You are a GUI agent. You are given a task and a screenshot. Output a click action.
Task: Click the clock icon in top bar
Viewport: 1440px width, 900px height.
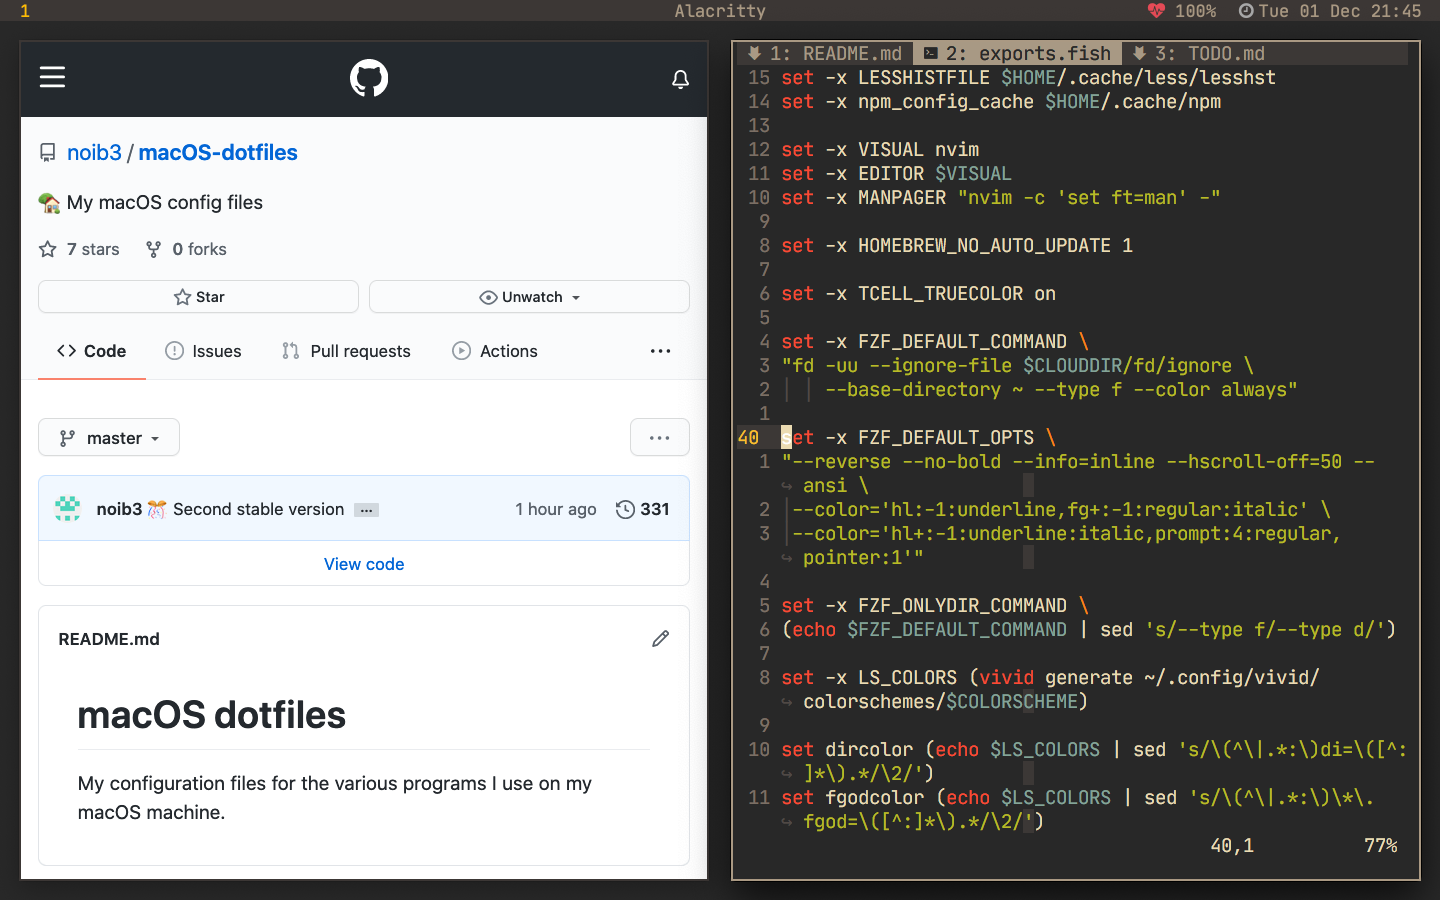(1246, 11)
